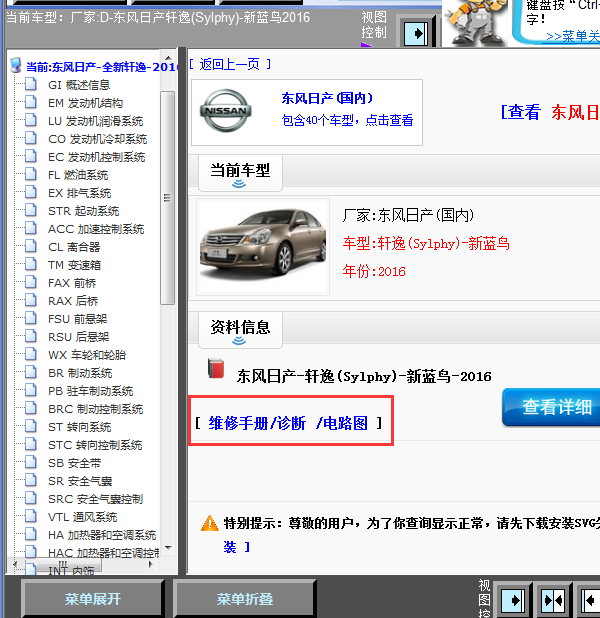The height and width of the screenshot is (618, 600).
Task: Select ACC 加速控制系统 entry
Action: 96,229
